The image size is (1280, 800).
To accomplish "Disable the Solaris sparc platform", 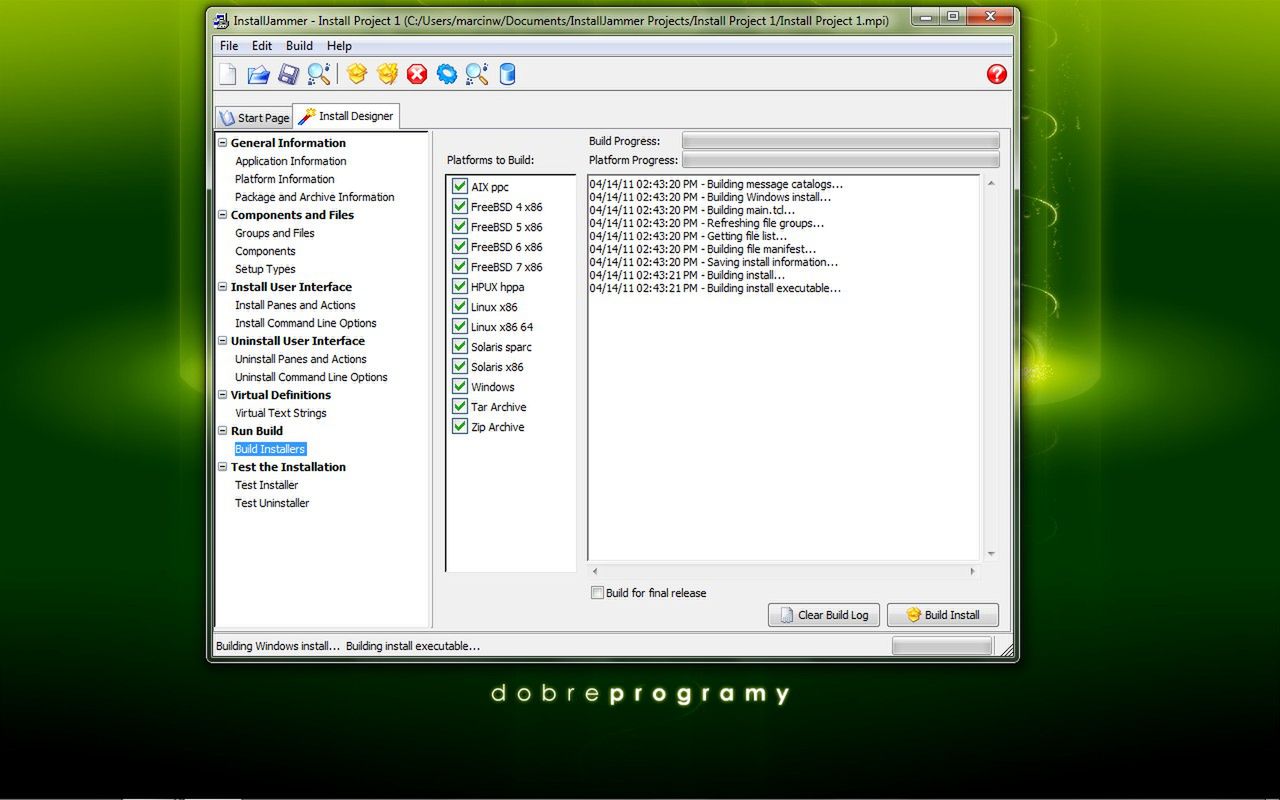I will click(460, 346).
